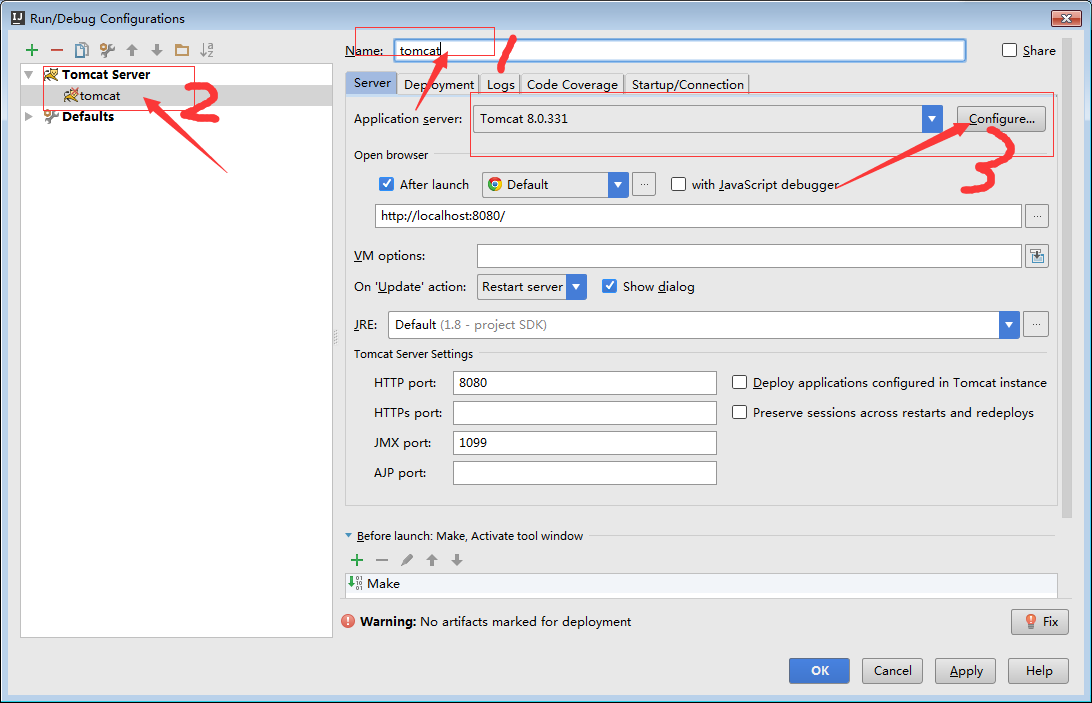Screen dimensions: 1092x703
Task: Add a new configuration with the plus icon
Action: [x=31, y=50]
